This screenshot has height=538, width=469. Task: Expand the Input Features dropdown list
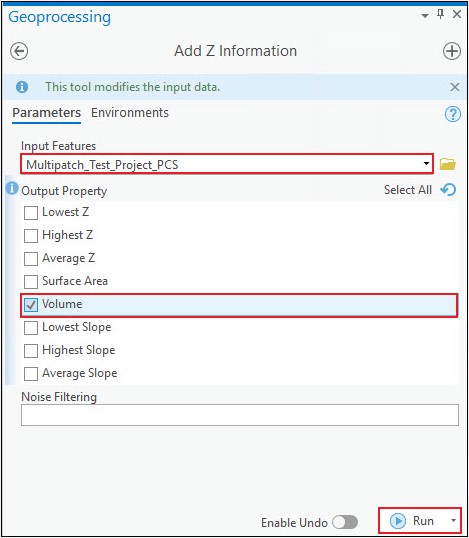[426, 163]
